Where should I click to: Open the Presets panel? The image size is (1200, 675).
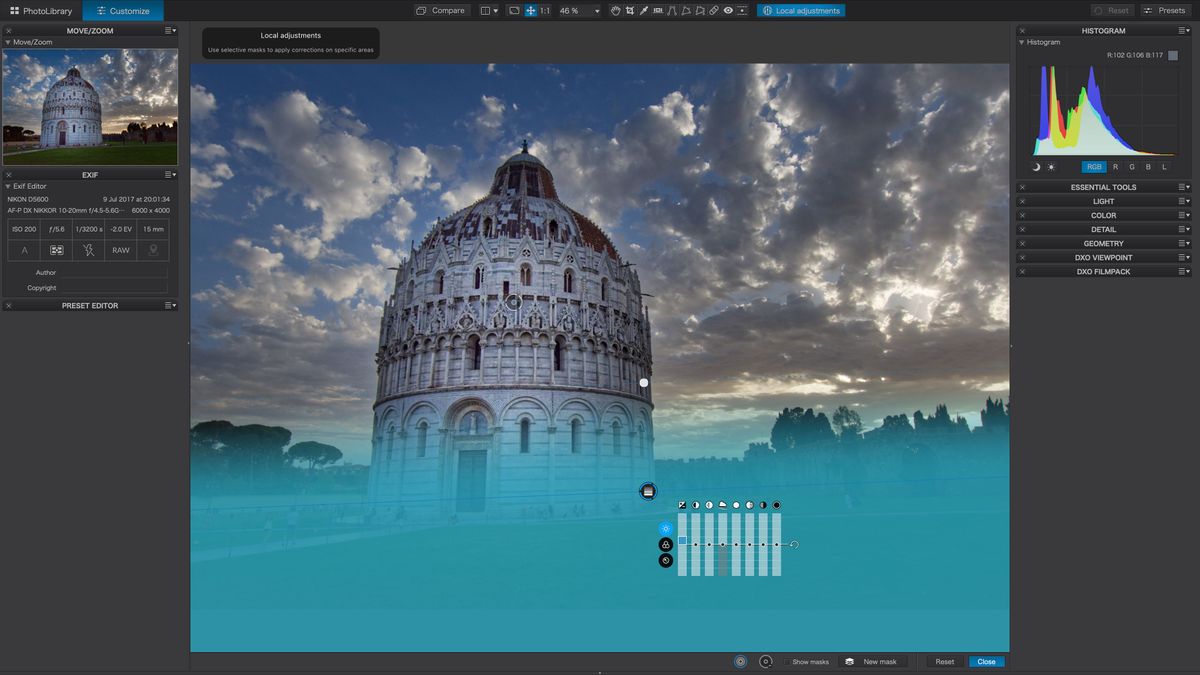1165,10
